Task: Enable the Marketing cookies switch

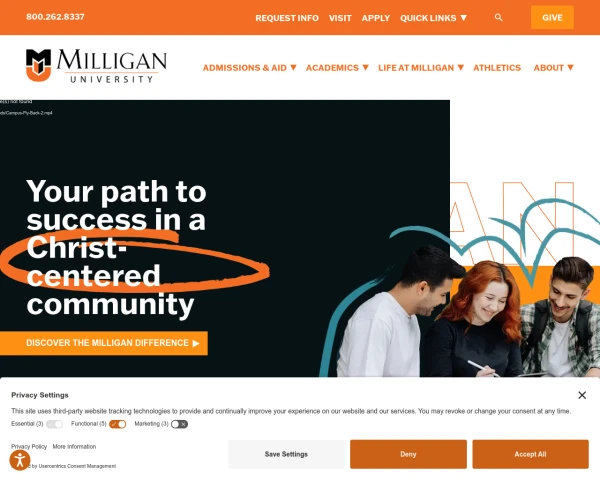Action: tap(179, 424)
